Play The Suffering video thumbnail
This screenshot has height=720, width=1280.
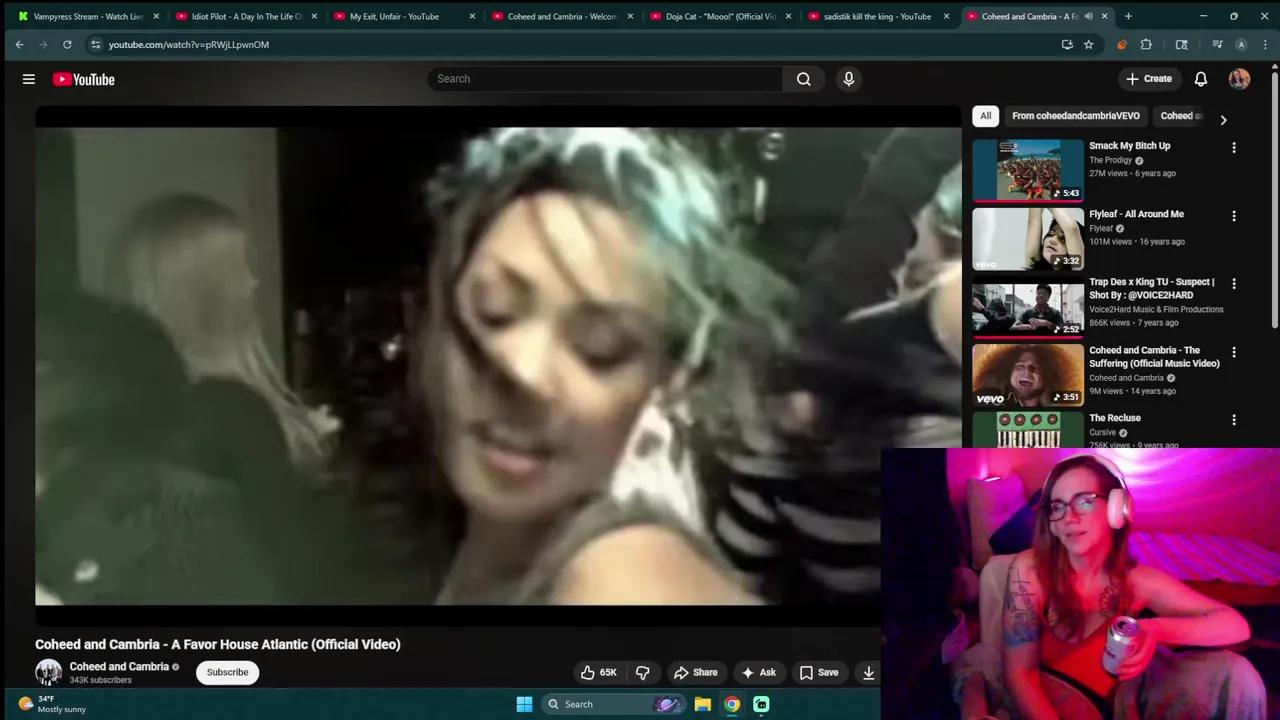1028,374
